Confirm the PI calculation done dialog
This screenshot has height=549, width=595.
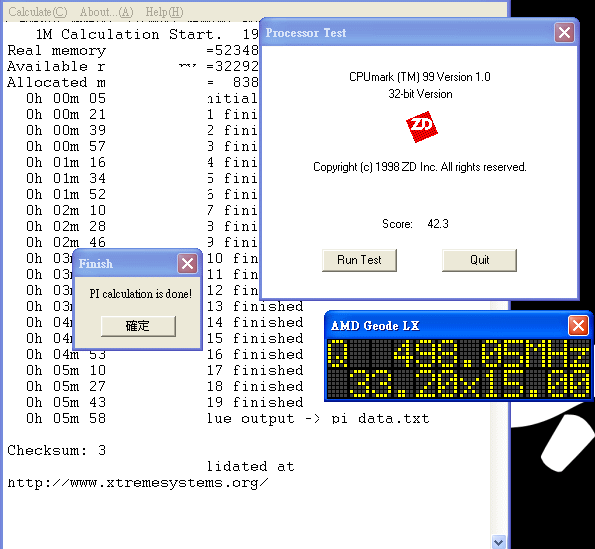(x=138, y=326)
